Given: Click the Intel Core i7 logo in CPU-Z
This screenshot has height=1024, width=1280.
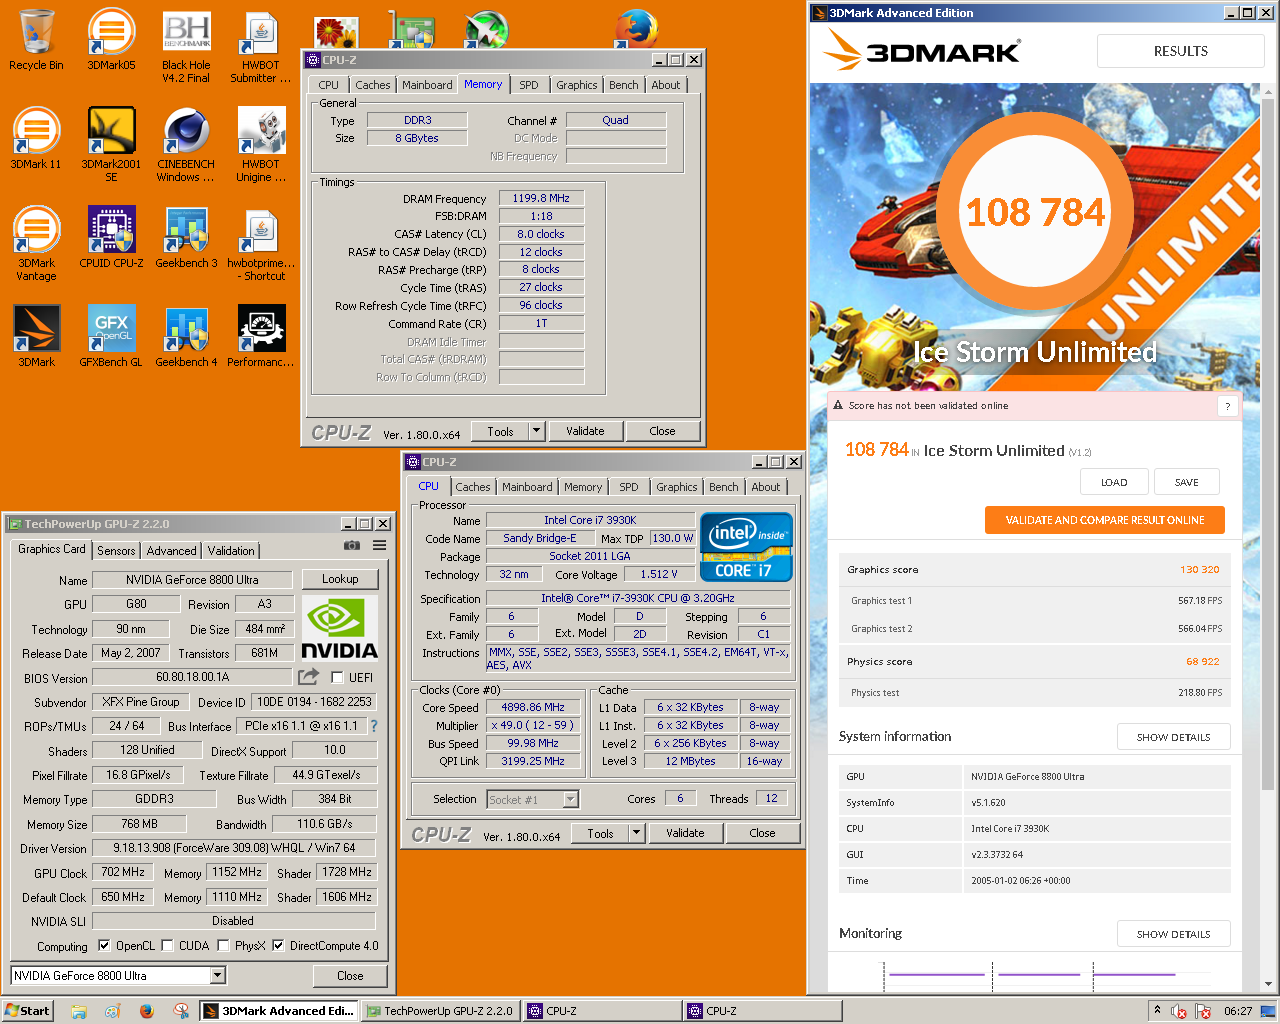Looking at the screenshot, I should pos(746,547).
